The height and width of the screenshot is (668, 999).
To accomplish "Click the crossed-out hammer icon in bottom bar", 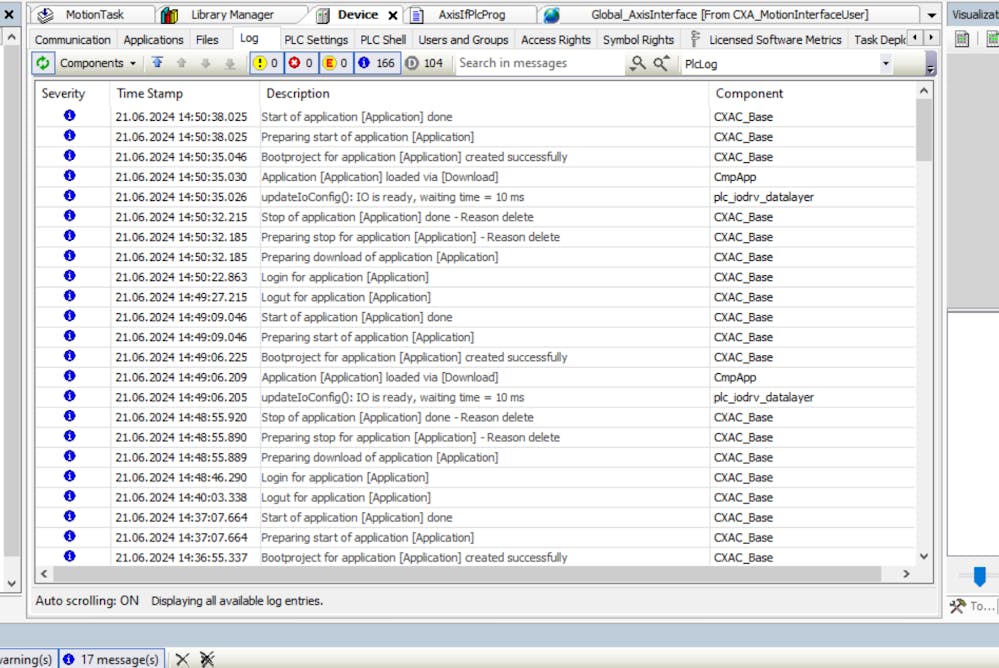I will pyautogui.click(x=207, y=659).
